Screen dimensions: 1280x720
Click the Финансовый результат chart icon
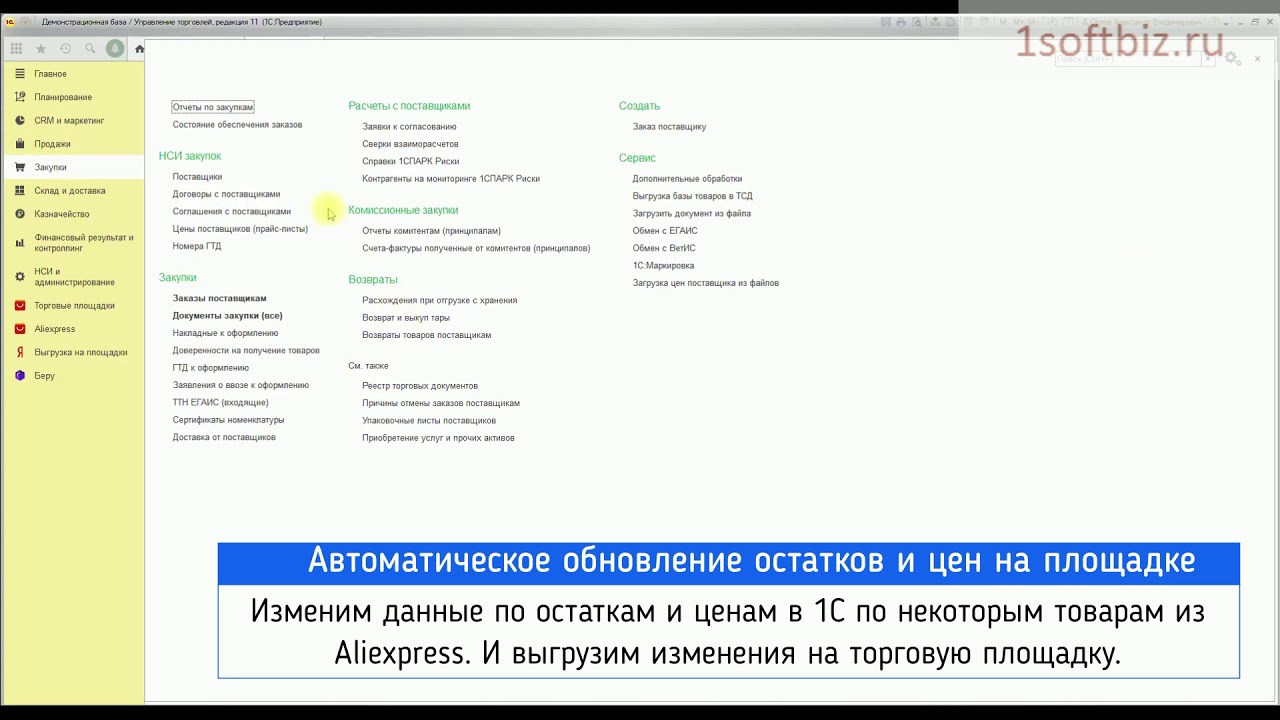pos(20,243)
